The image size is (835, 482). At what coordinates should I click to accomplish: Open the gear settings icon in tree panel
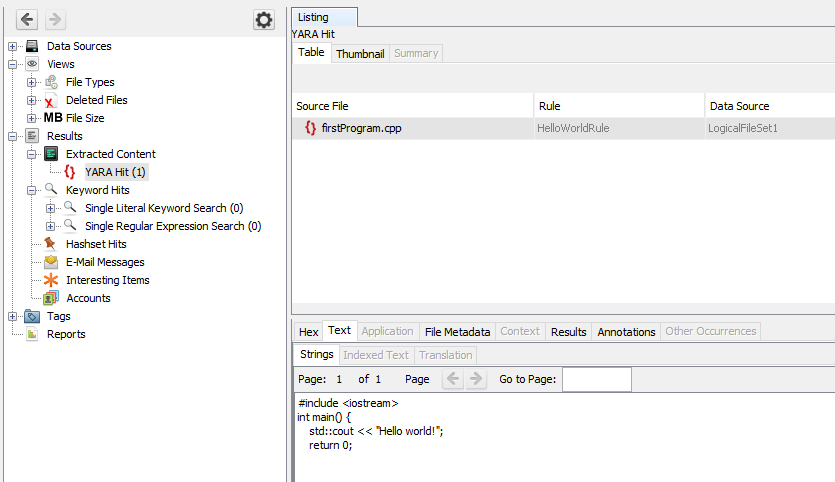(x=263, y=20)
